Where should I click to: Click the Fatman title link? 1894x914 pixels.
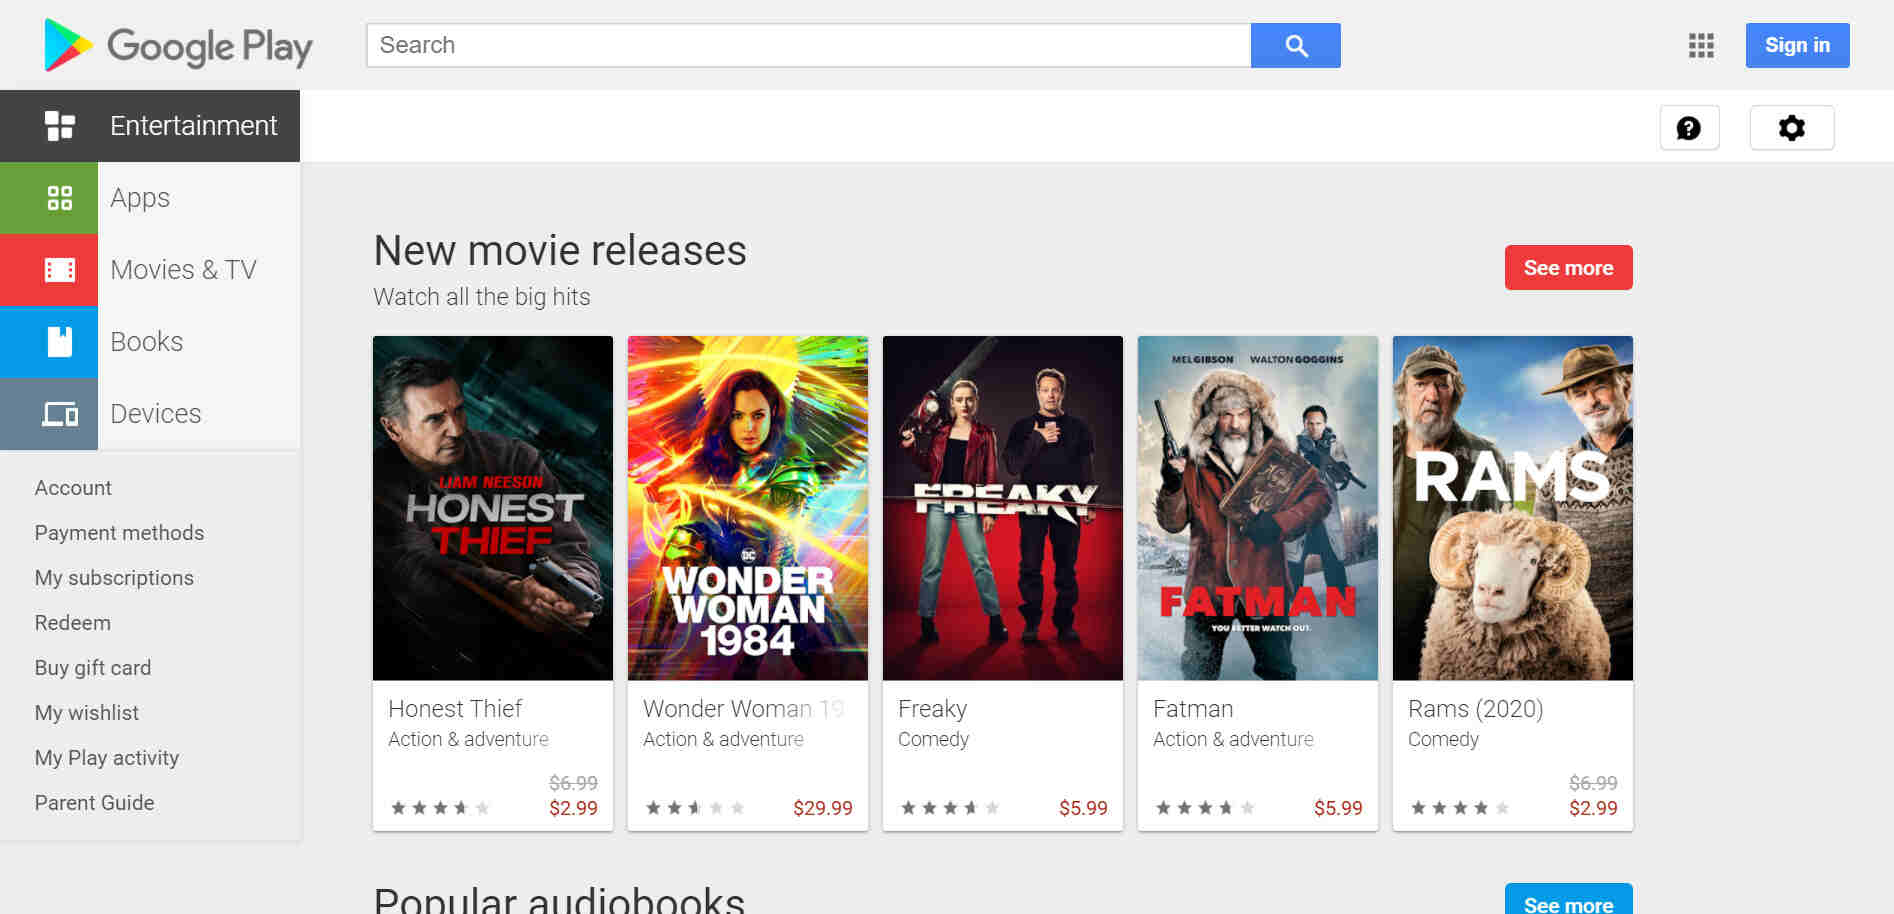[1193, 709]
